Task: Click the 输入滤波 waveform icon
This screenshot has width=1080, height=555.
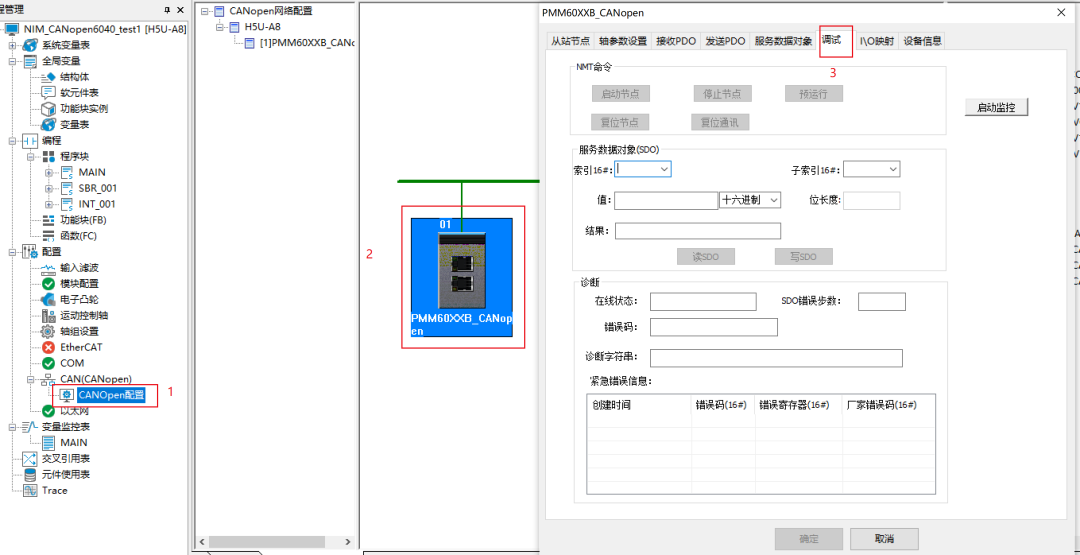Action: click(x=48, y=268)
